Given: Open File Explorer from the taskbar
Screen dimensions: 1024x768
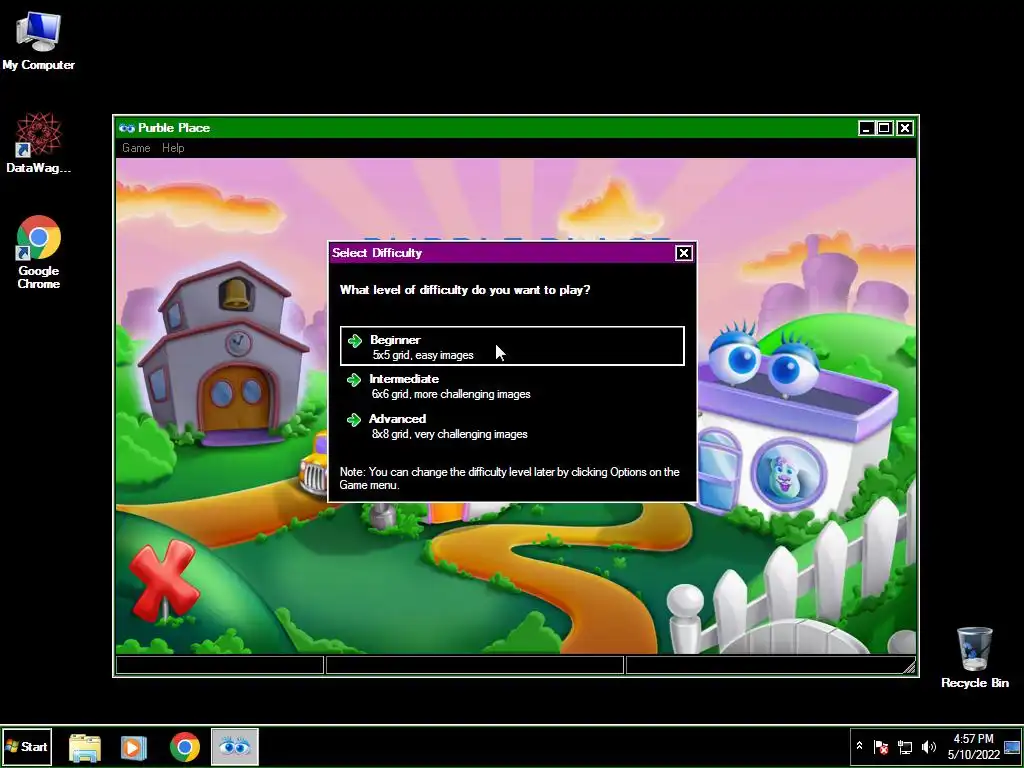Looking at the screenshot, I should point(85,747).
